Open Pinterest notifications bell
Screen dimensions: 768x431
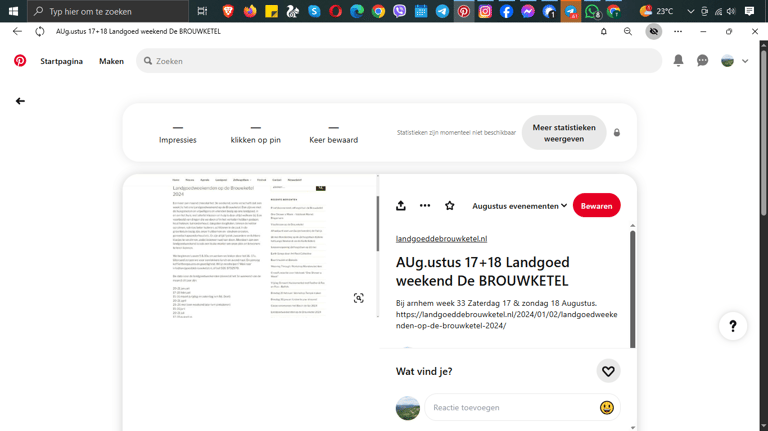click(x=678, y=60)
